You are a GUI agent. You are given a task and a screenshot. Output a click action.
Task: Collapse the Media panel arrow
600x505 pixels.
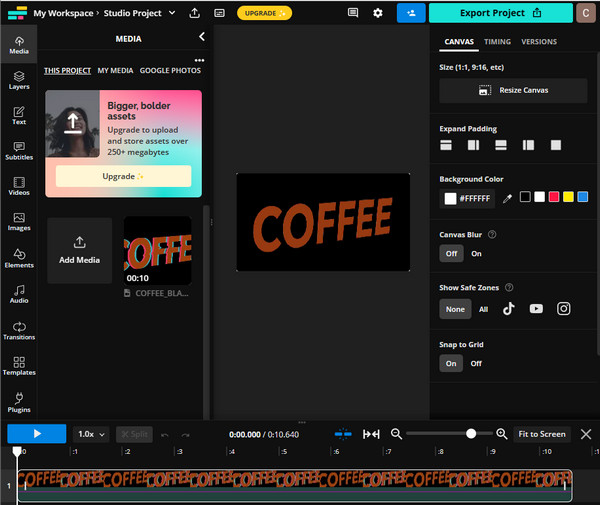[x=202, y=37]
